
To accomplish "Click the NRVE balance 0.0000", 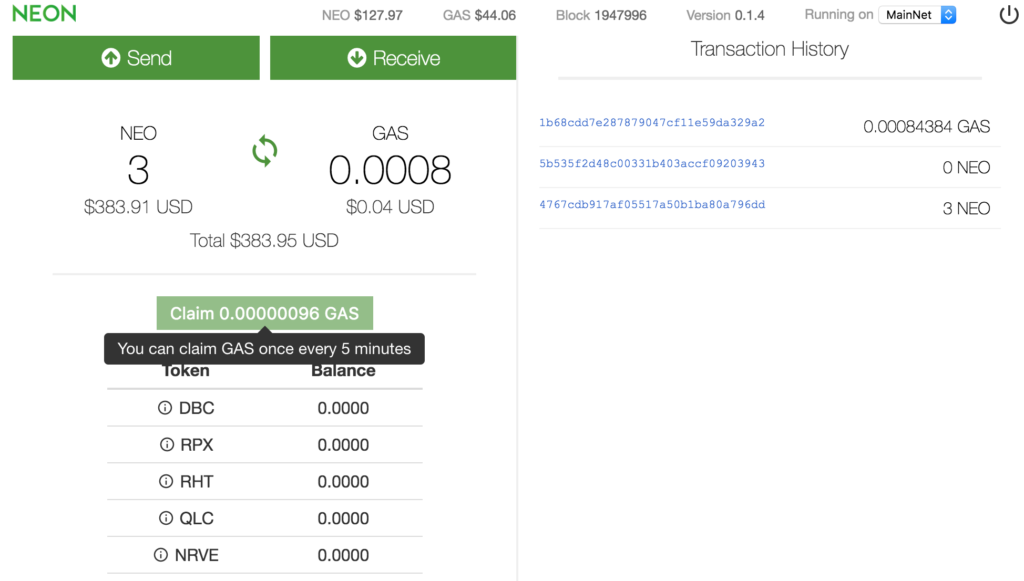I will tap(343, 555).
